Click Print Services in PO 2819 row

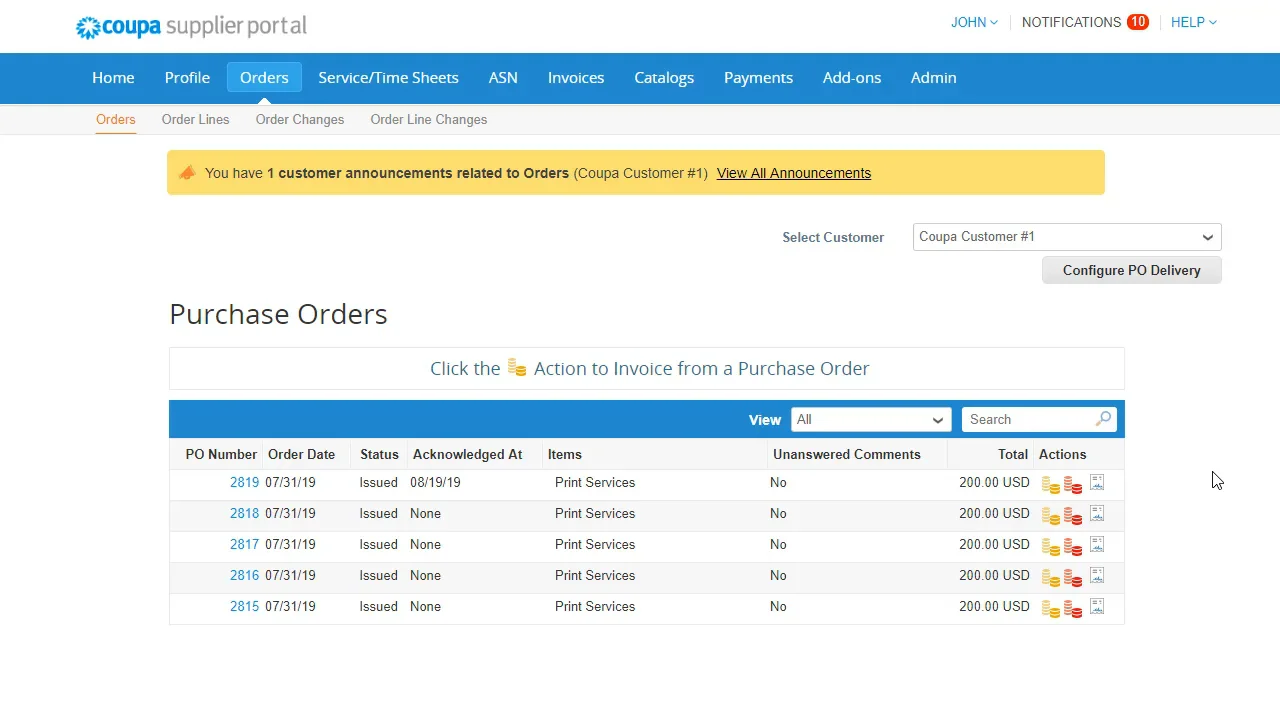[x=595, y=482]
